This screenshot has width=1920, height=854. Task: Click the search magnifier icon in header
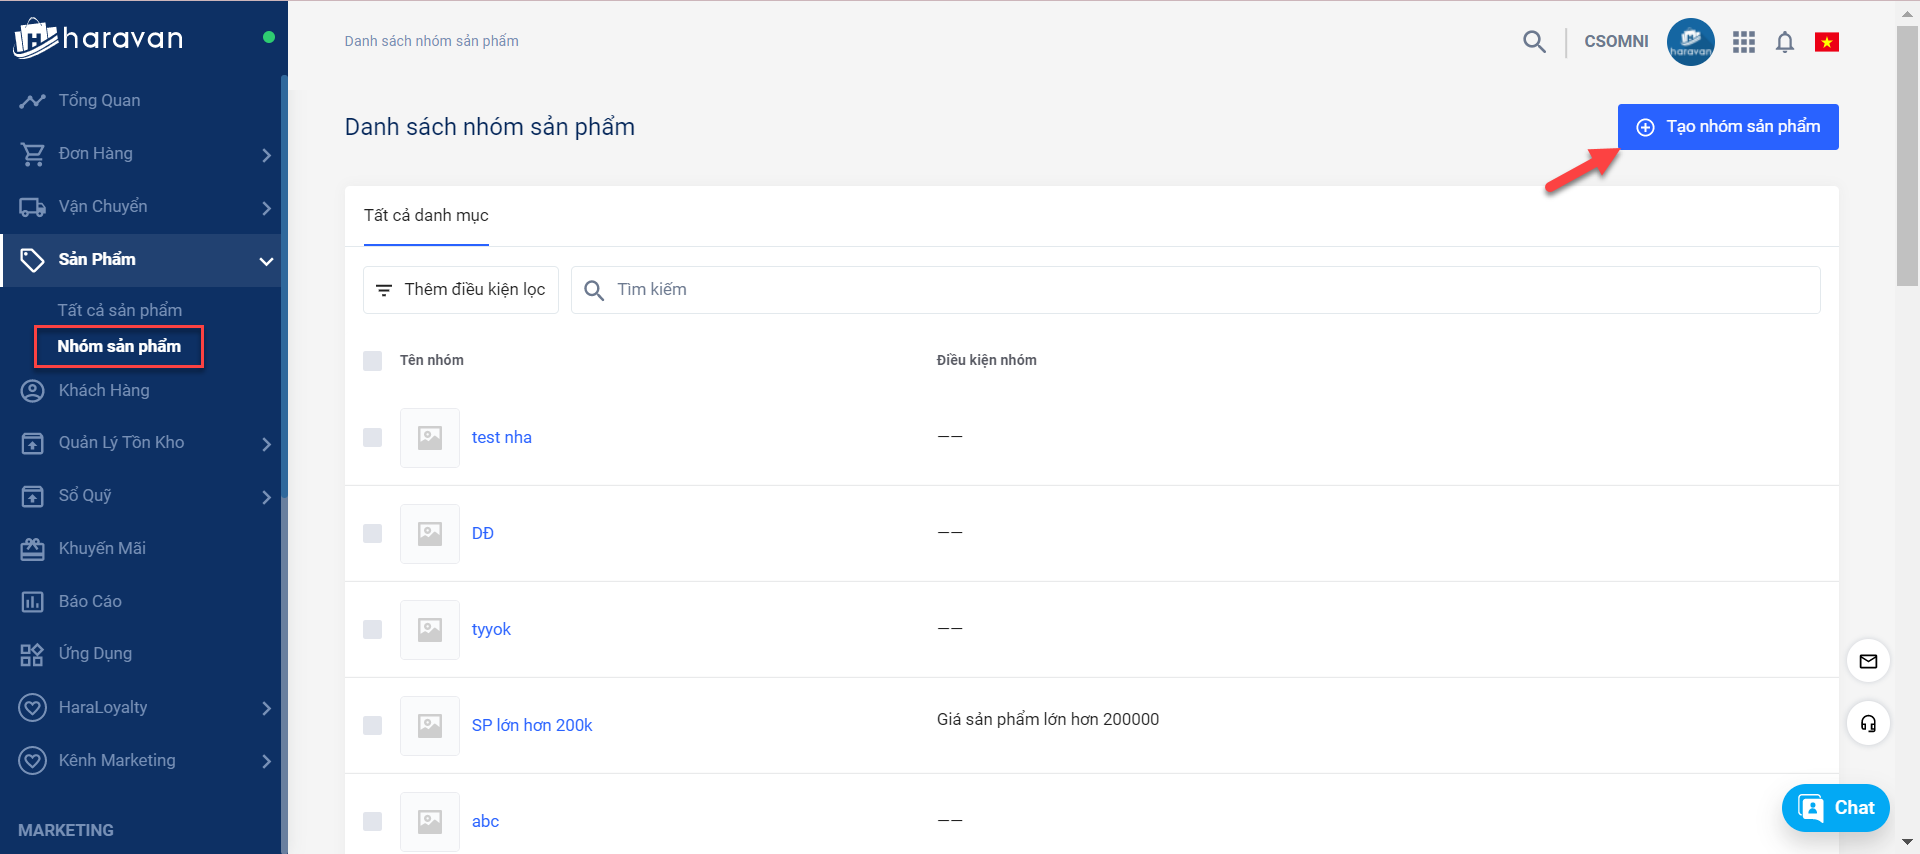click(x=1534, y=41)
